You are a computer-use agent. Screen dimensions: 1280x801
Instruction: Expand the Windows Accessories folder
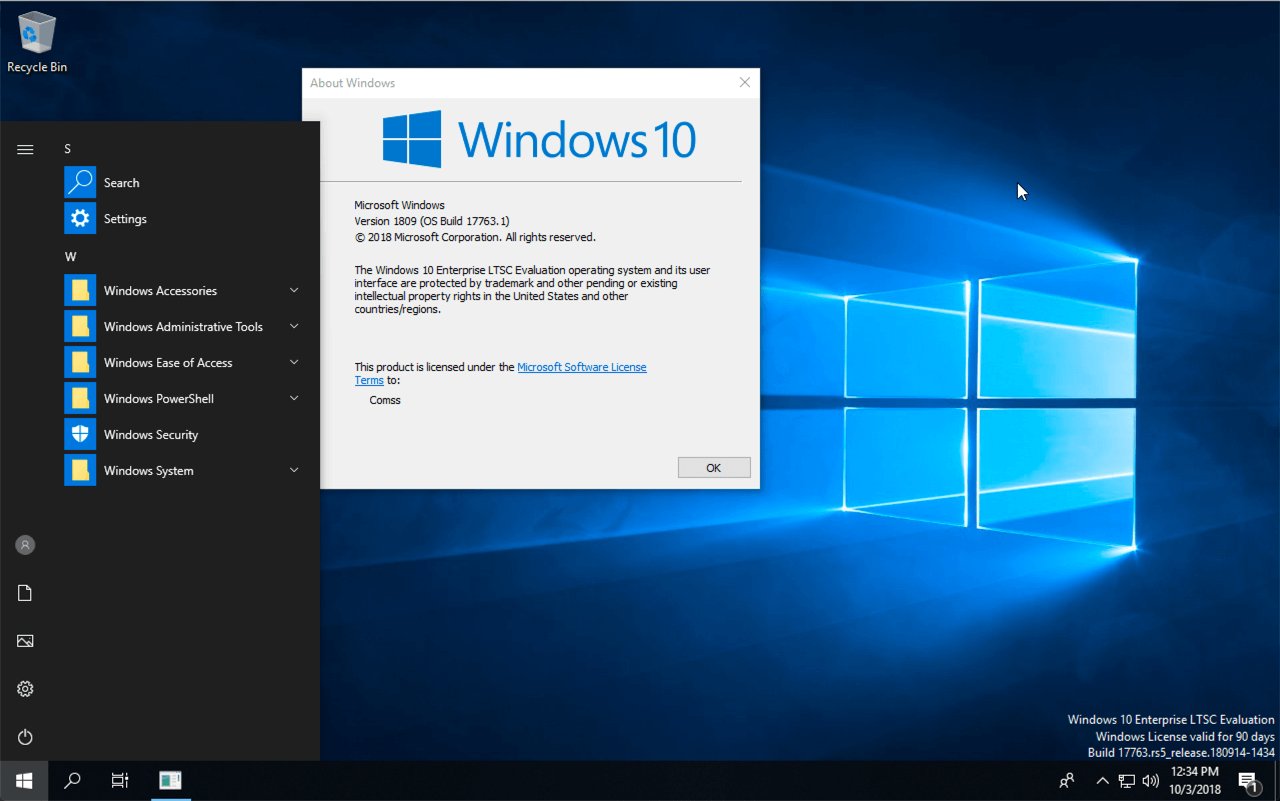184,291
